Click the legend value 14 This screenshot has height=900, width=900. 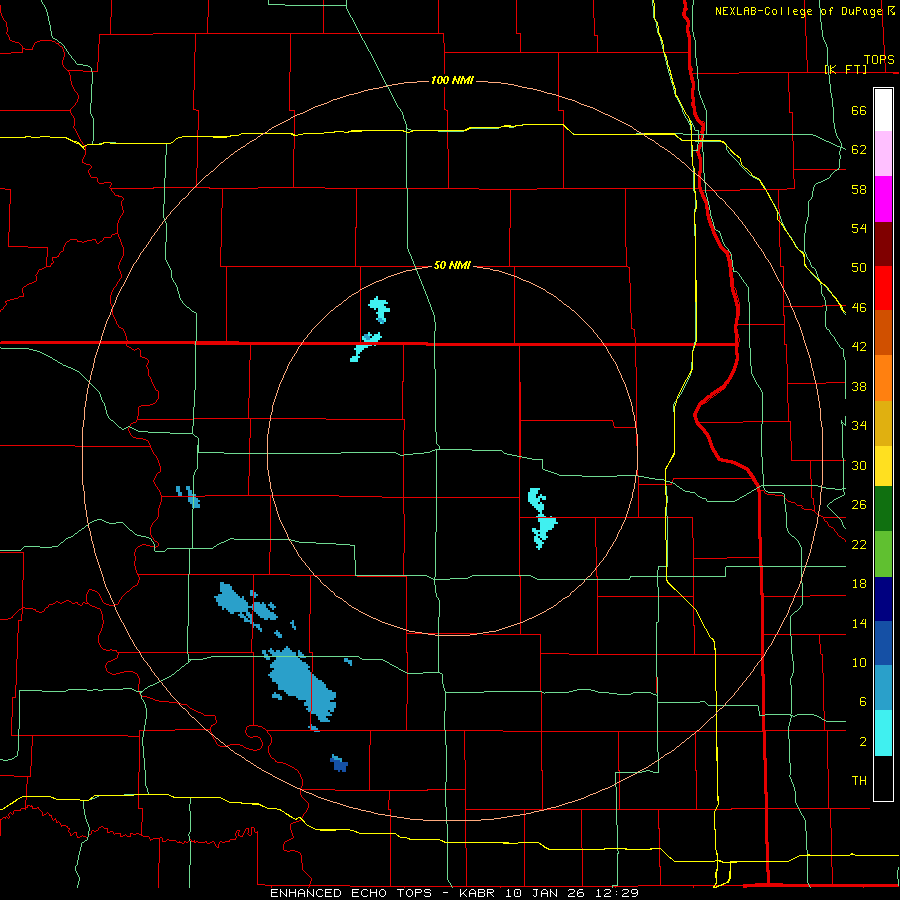[859, 623]
